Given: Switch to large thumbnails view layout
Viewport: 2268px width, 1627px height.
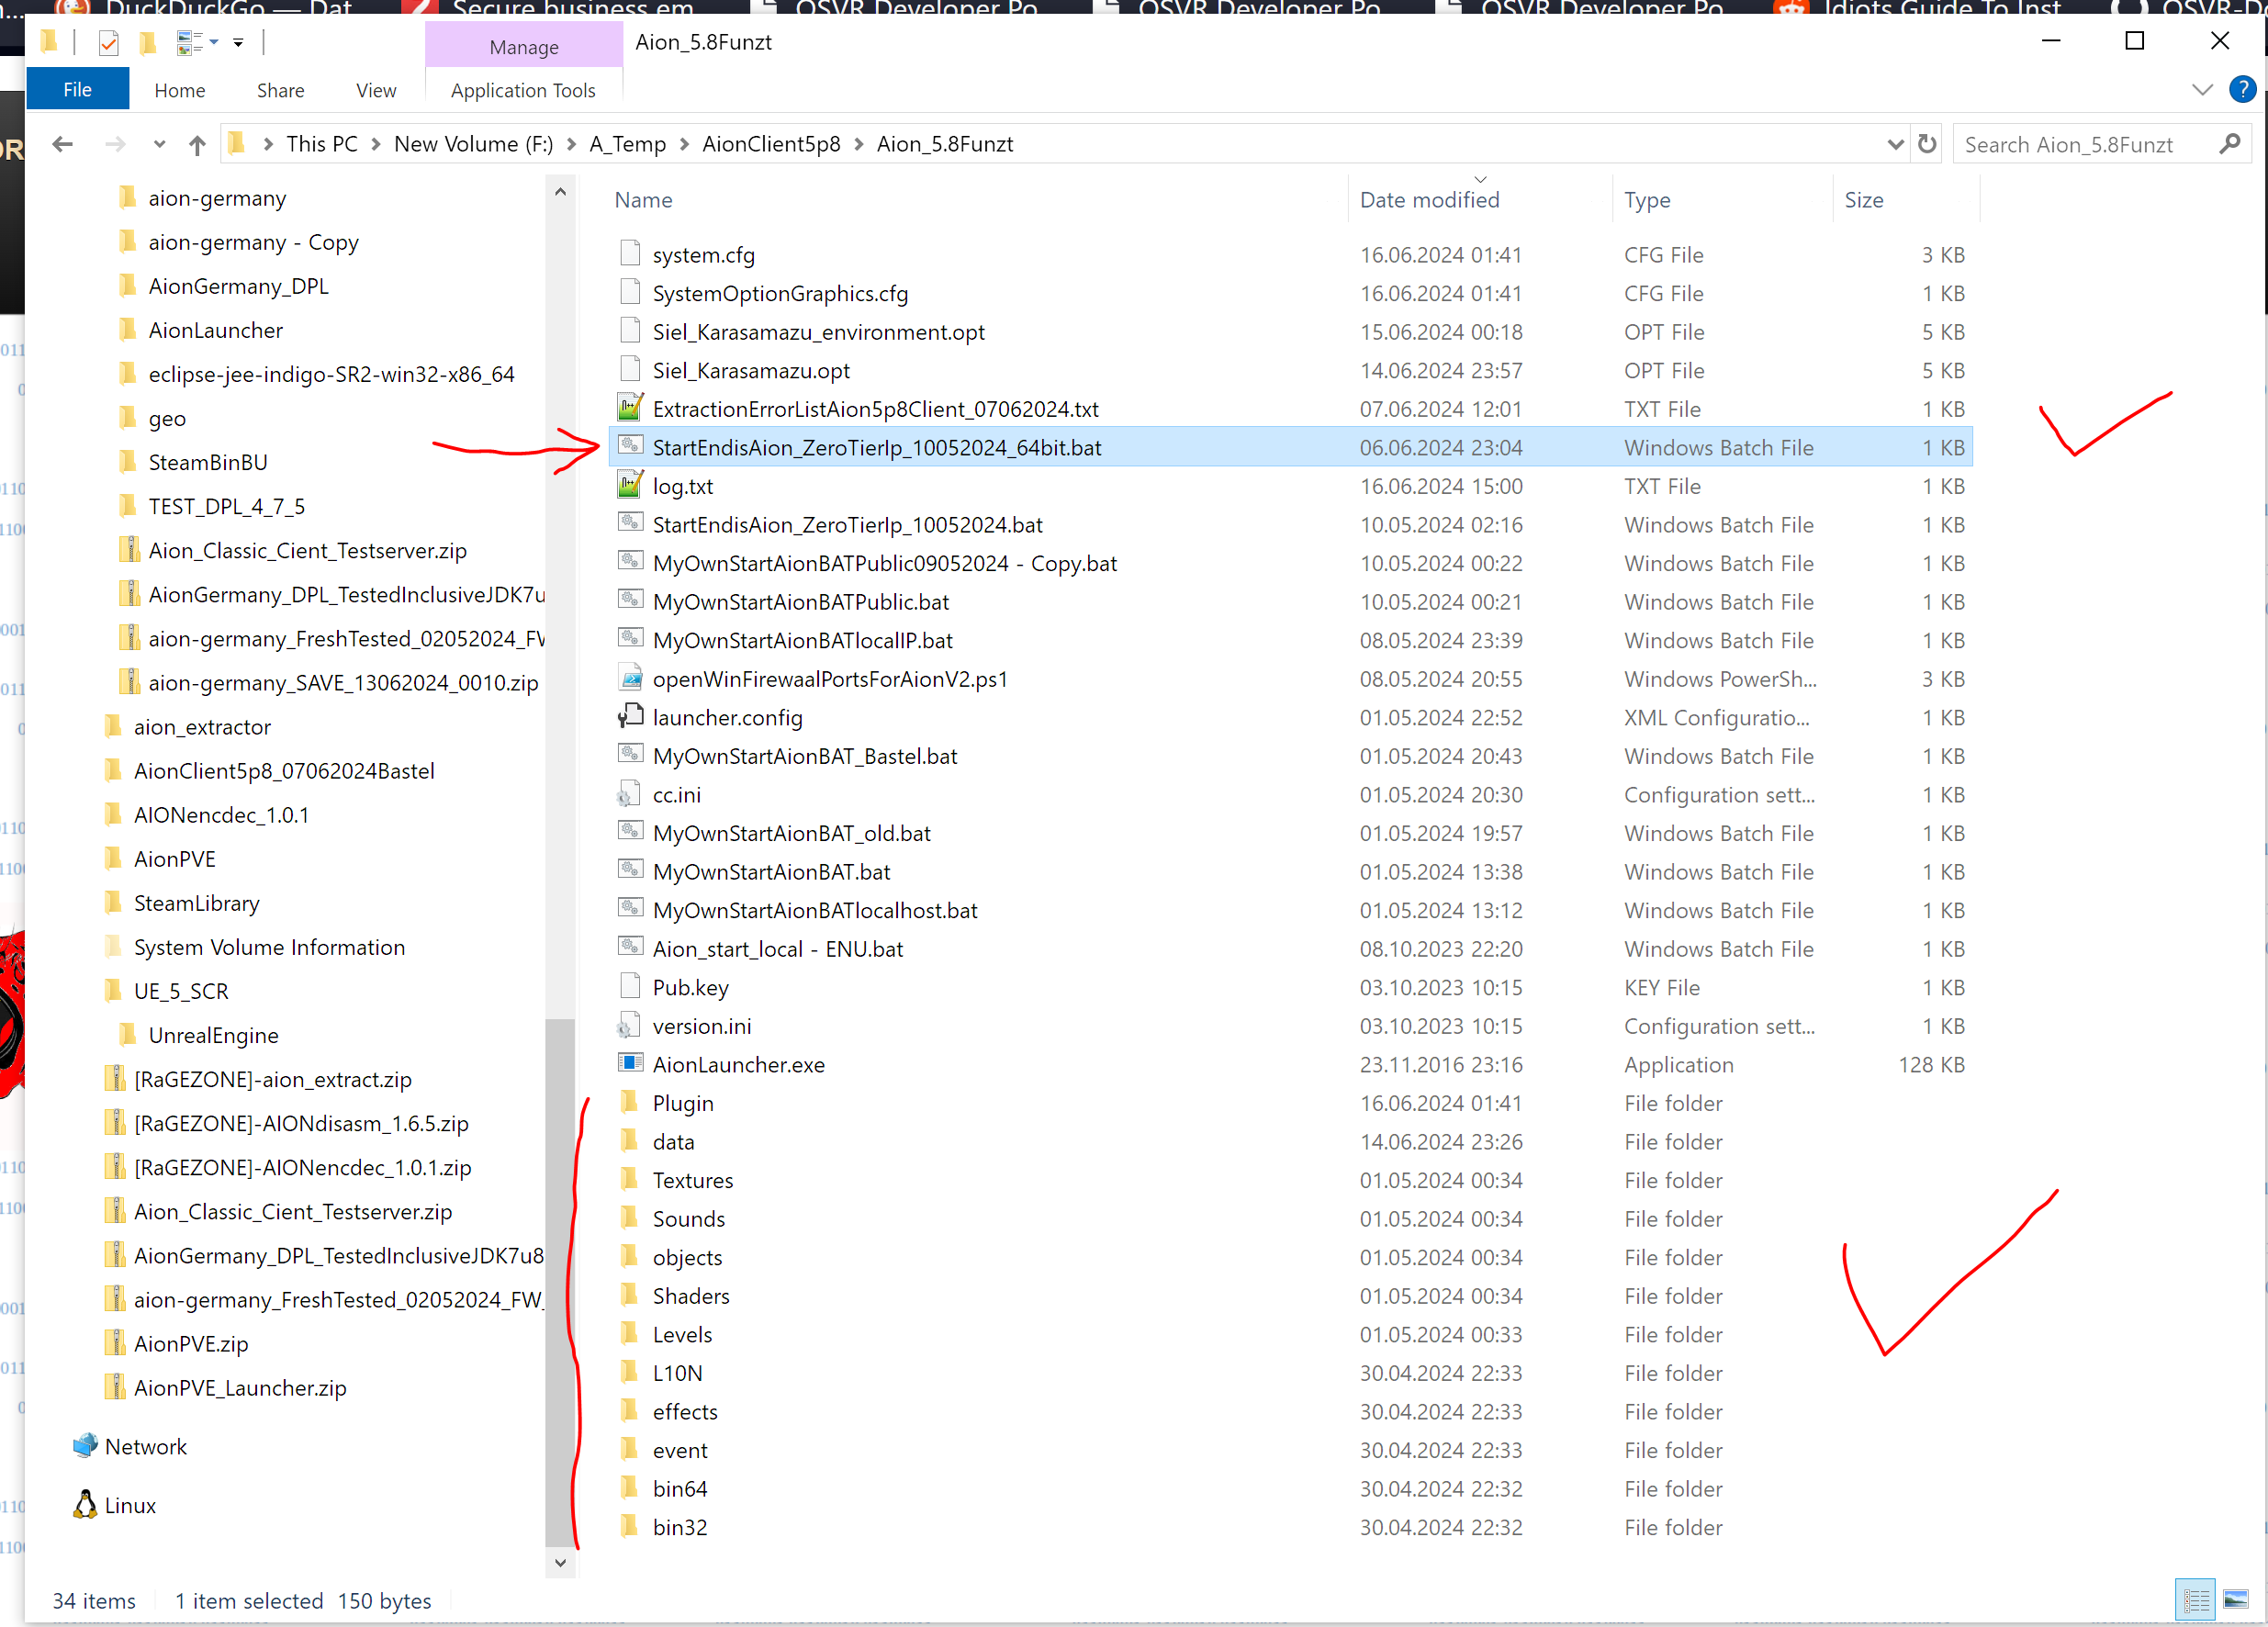Looking at the screenshot, I should tap(2235, 1600).
